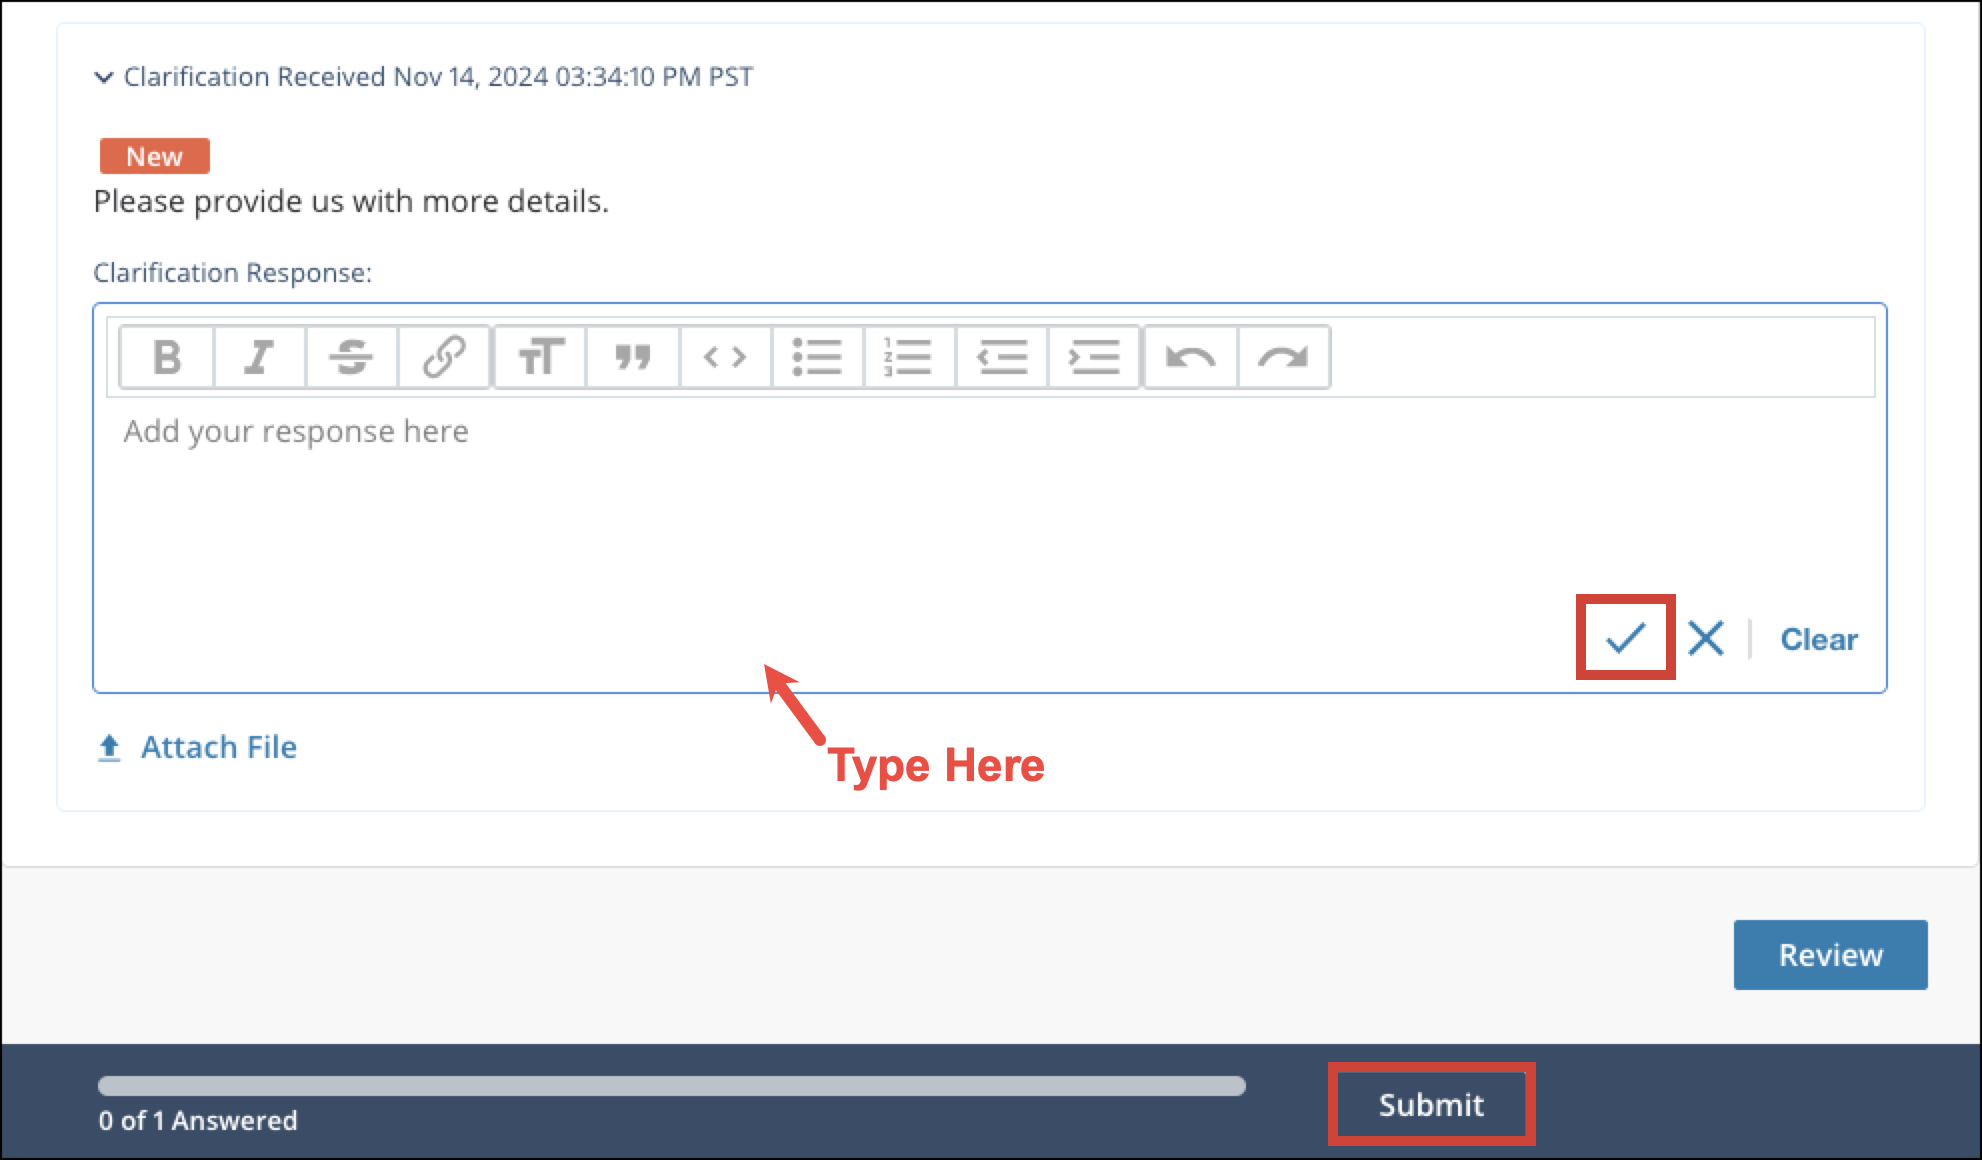This screenshot has width=1982, height=1160.
Task: Create a numbered list
Action: (908, 357)
